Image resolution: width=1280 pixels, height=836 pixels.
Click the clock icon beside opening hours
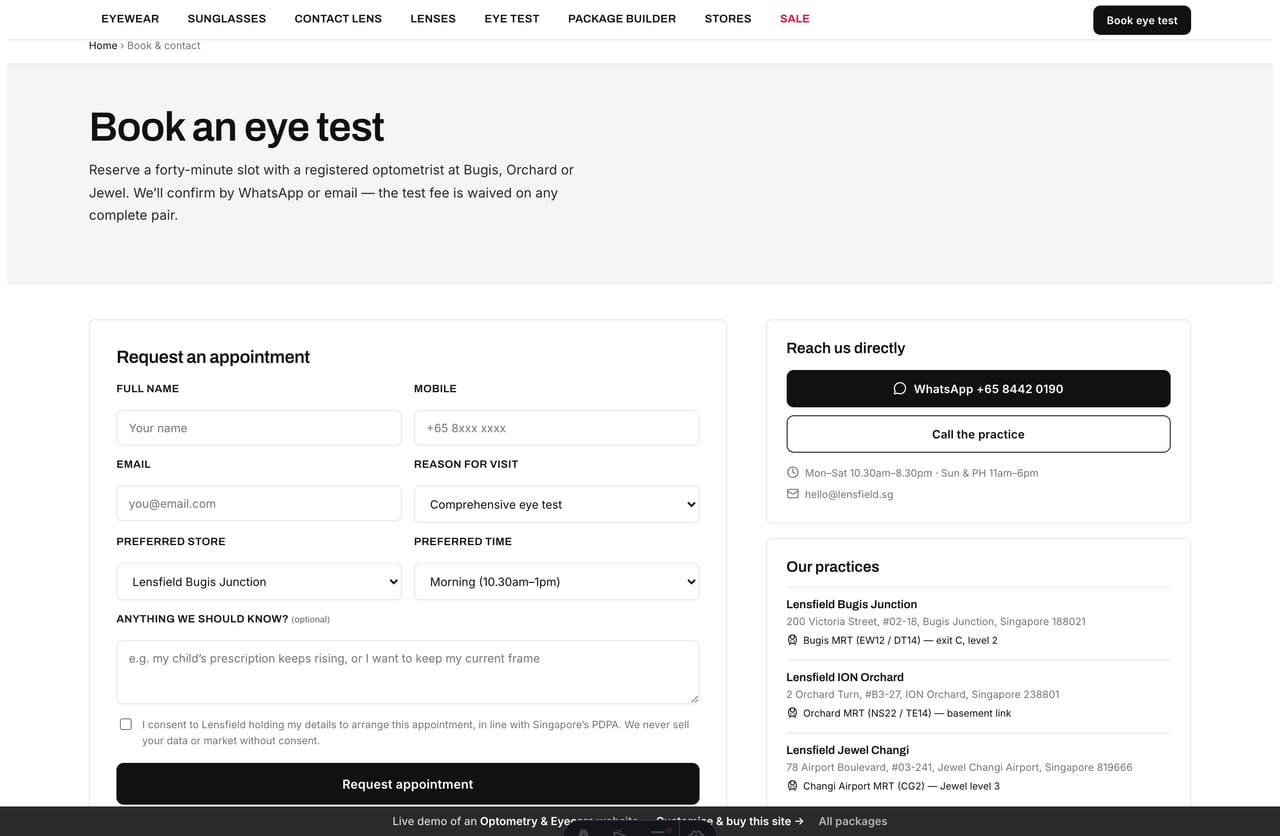tap(793, 472)
